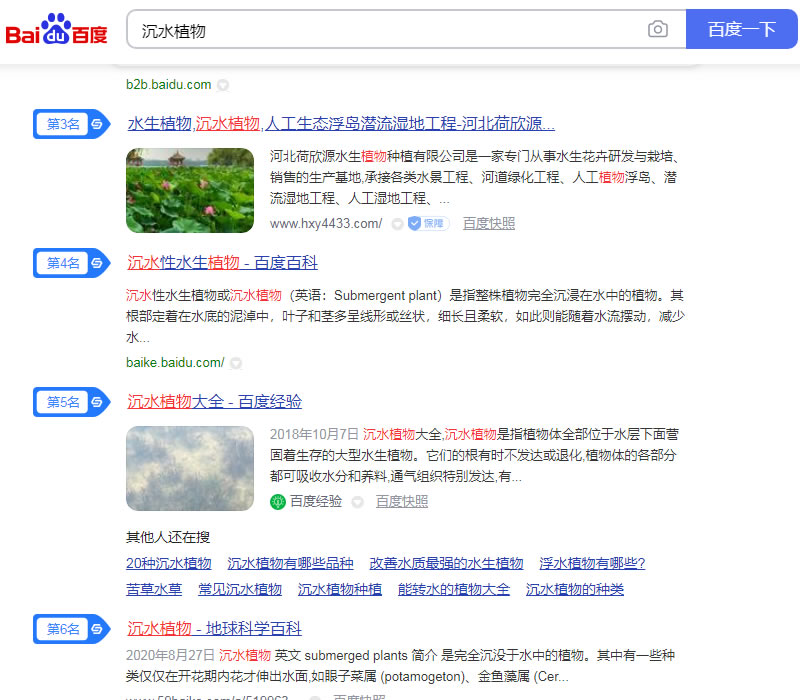Click the 2020年8月27日 date text
This screenshot has width=800, height=700.
pyautogui.click(x=170, y=655)
